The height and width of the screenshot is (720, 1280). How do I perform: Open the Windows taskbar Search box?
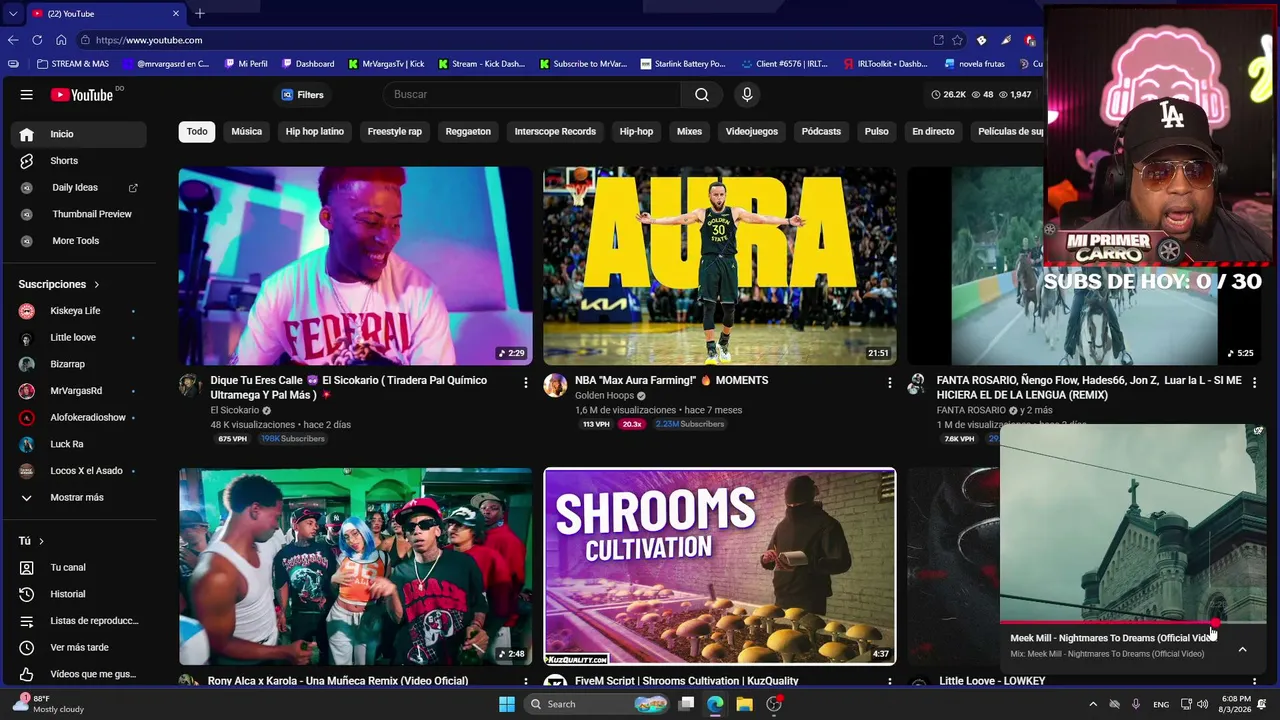point(597,704)
